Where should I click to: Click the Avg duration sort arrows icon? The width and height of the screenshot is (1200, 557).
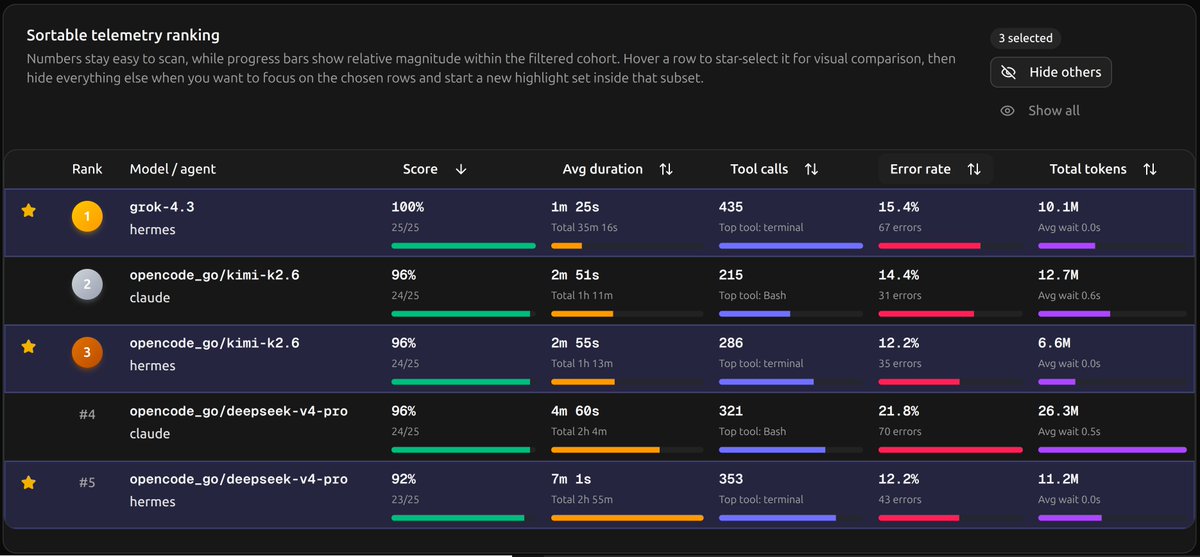(x=666, y=169)
